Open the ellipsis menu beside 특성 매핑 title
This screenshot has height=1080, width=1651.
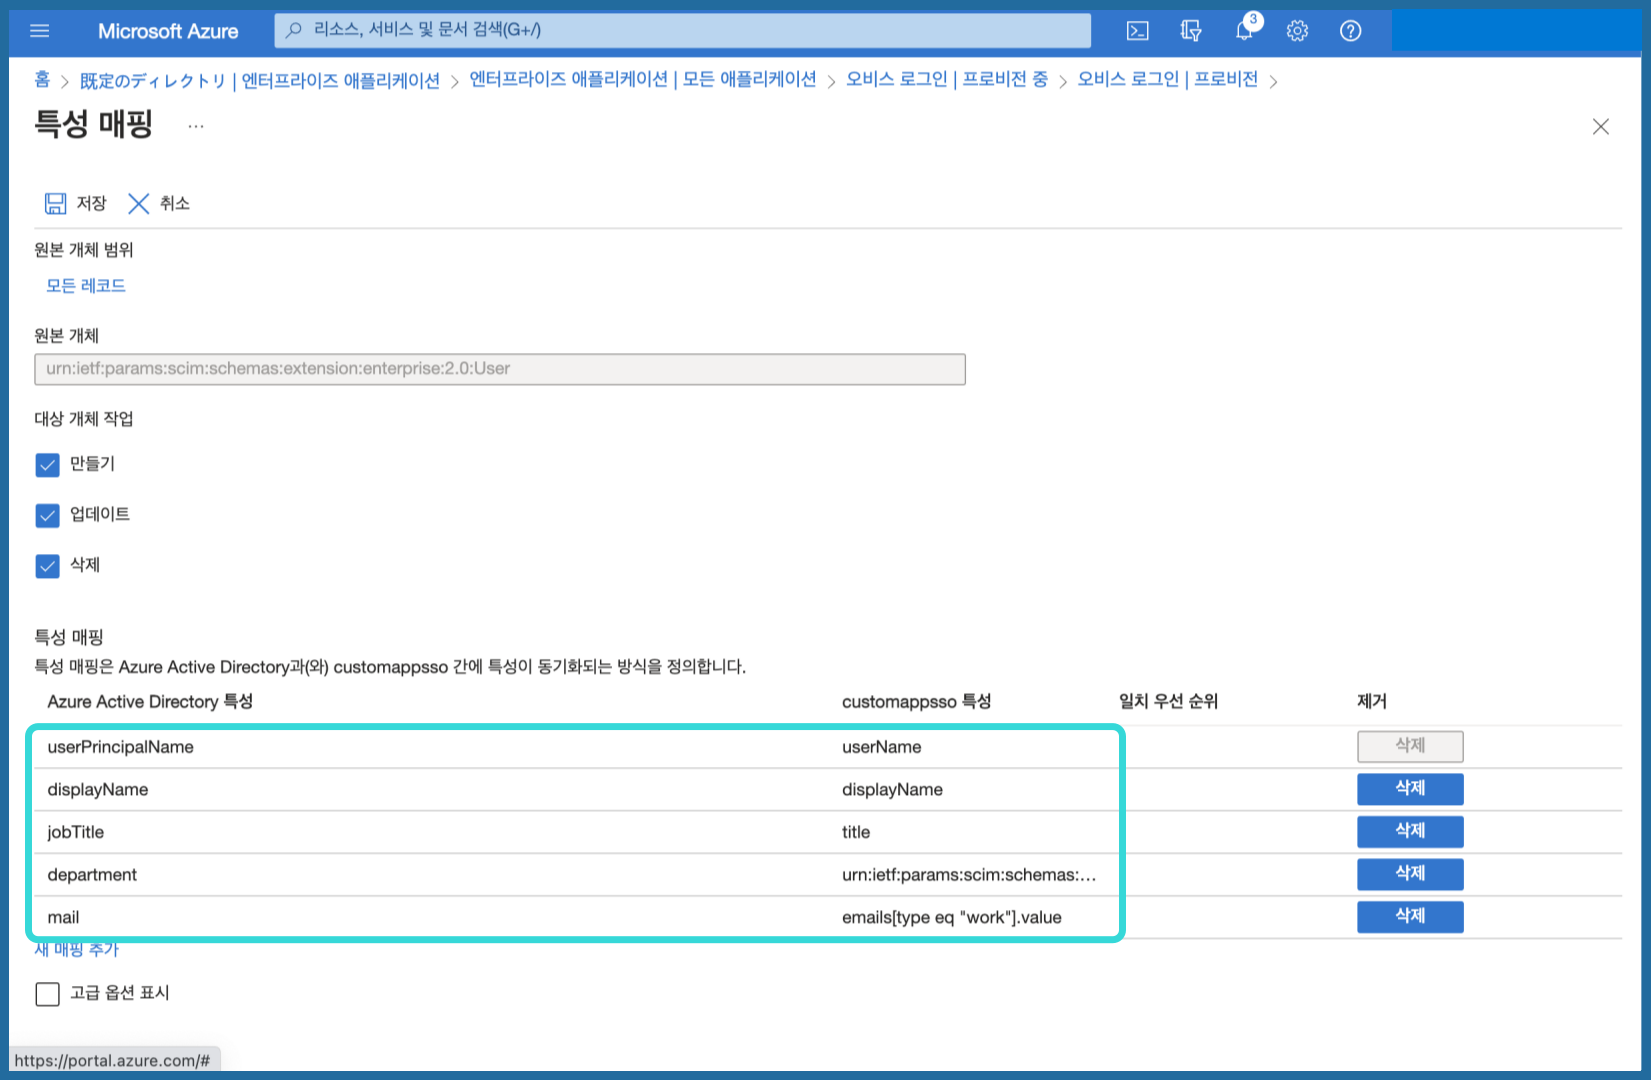[196, 126]
